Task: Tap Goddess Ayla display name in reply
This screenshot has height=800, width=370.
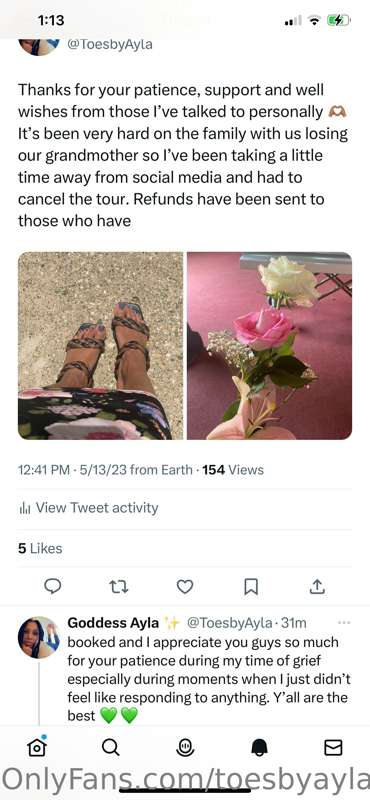Action: [115, 623]
